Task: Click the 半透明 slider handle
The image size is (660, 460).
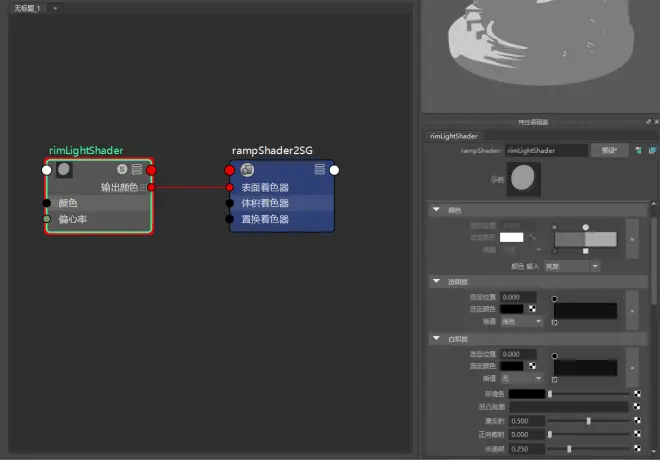Action: [569, 449]
